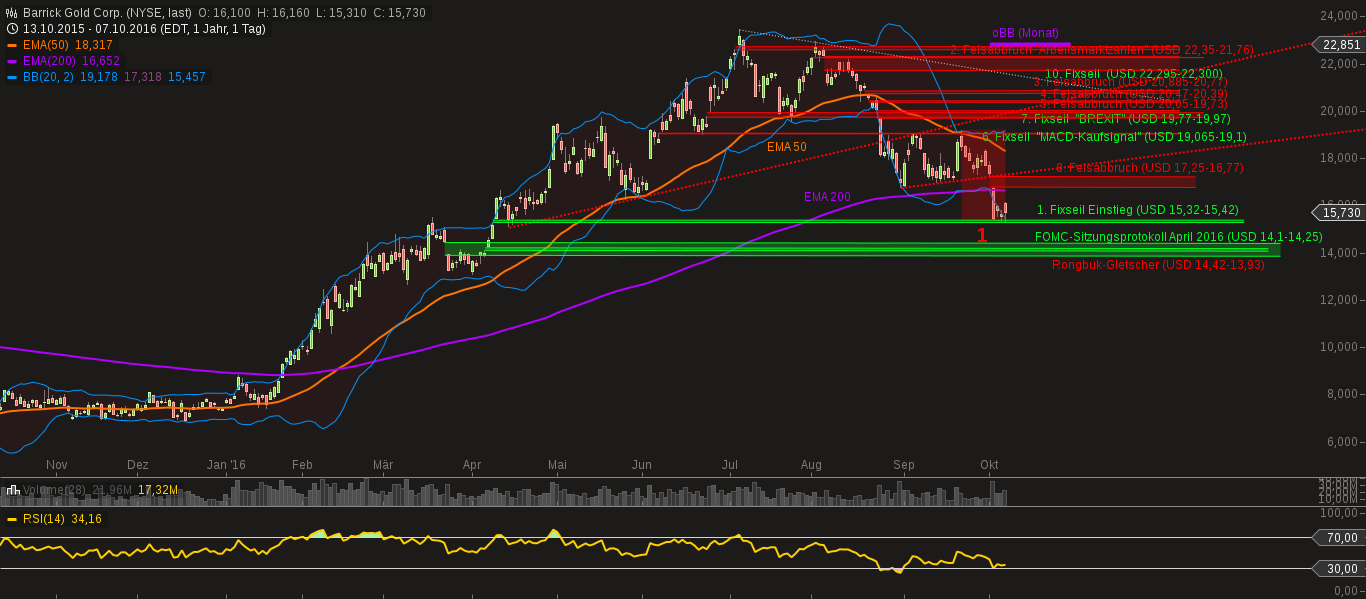The image size is (1366, 599).
Task: Select the orange EMA(50) indicator marker
Action: [13, 45]
